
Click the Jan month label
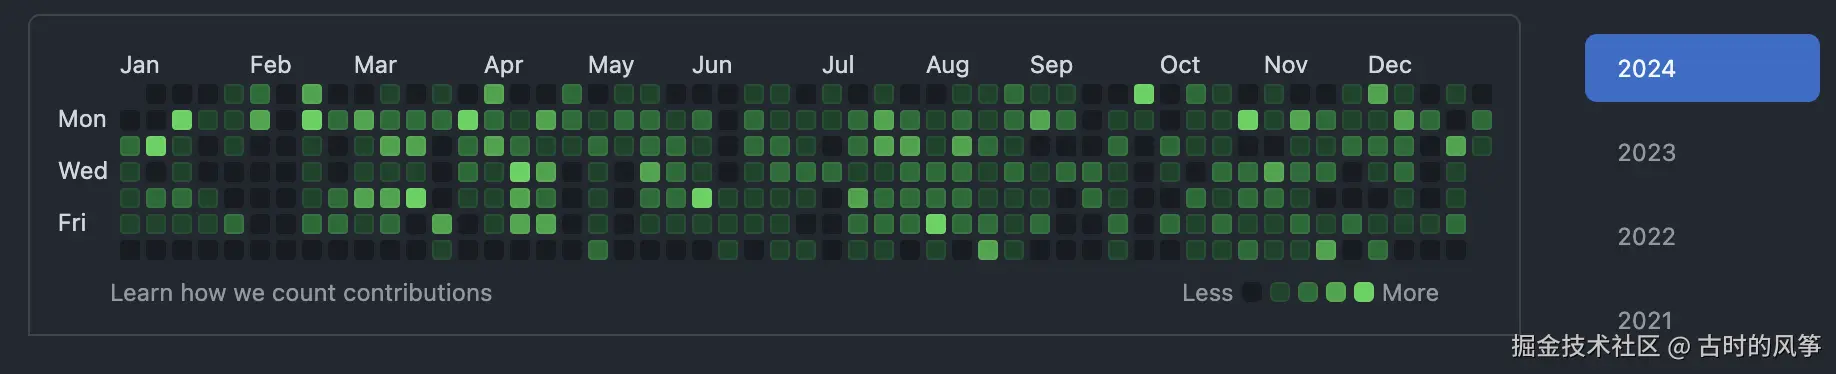[x=140, y=65]
